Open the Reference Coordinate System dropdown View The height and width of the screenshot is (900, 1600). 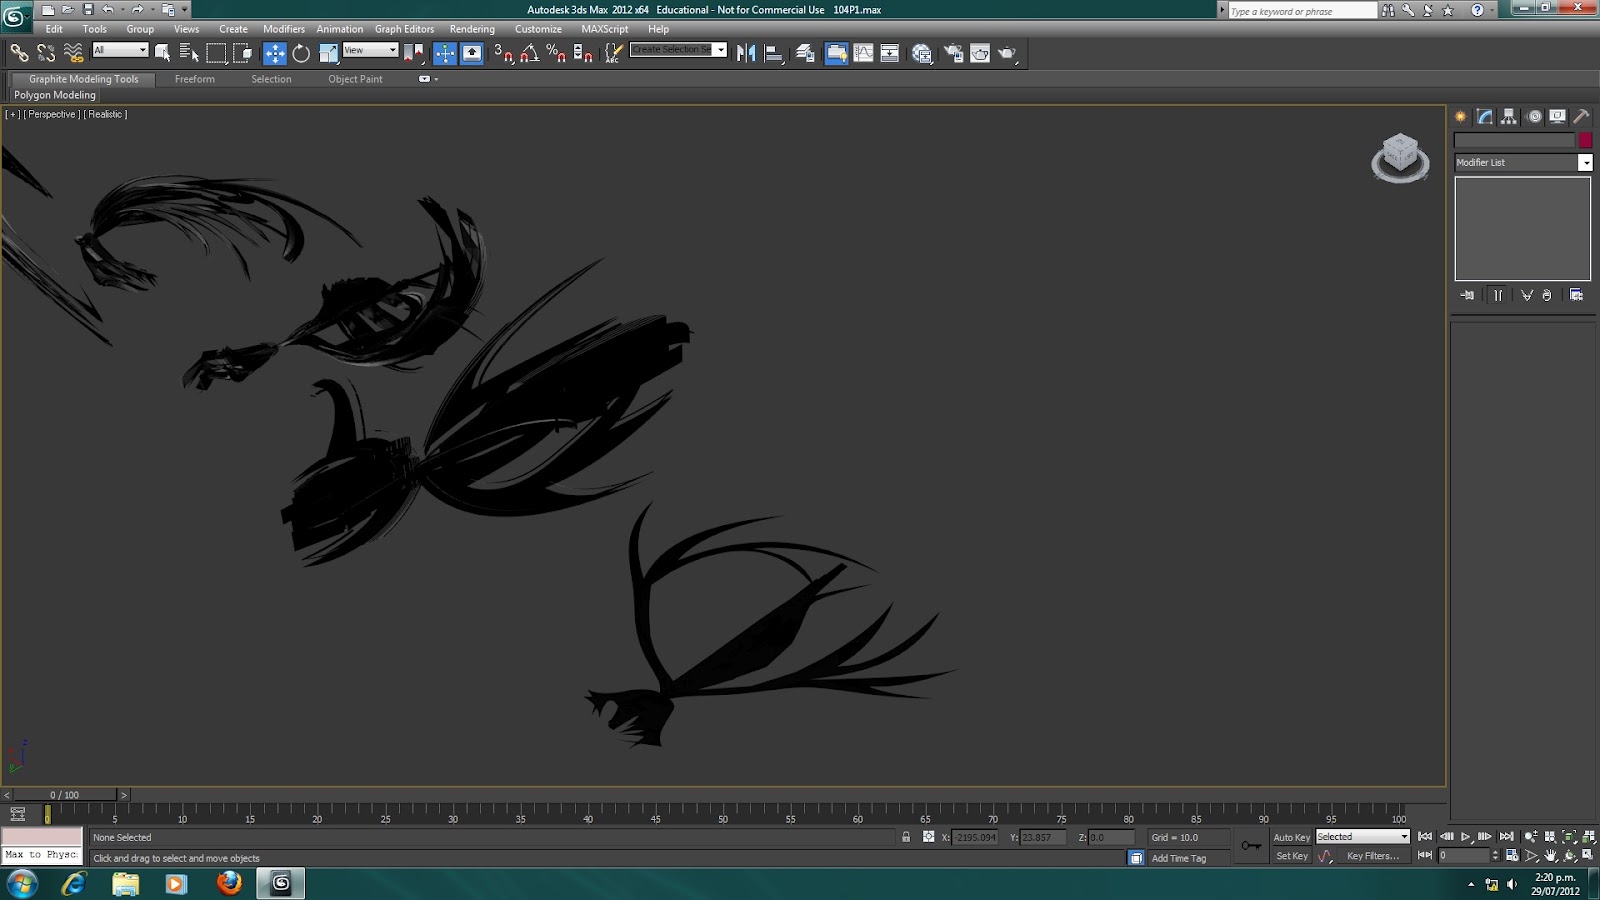coord(370,50)
